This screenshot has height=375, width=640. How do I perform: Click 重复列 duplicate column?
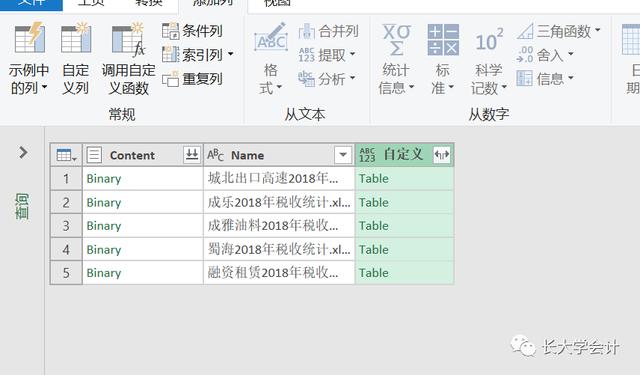click(192, 78)
